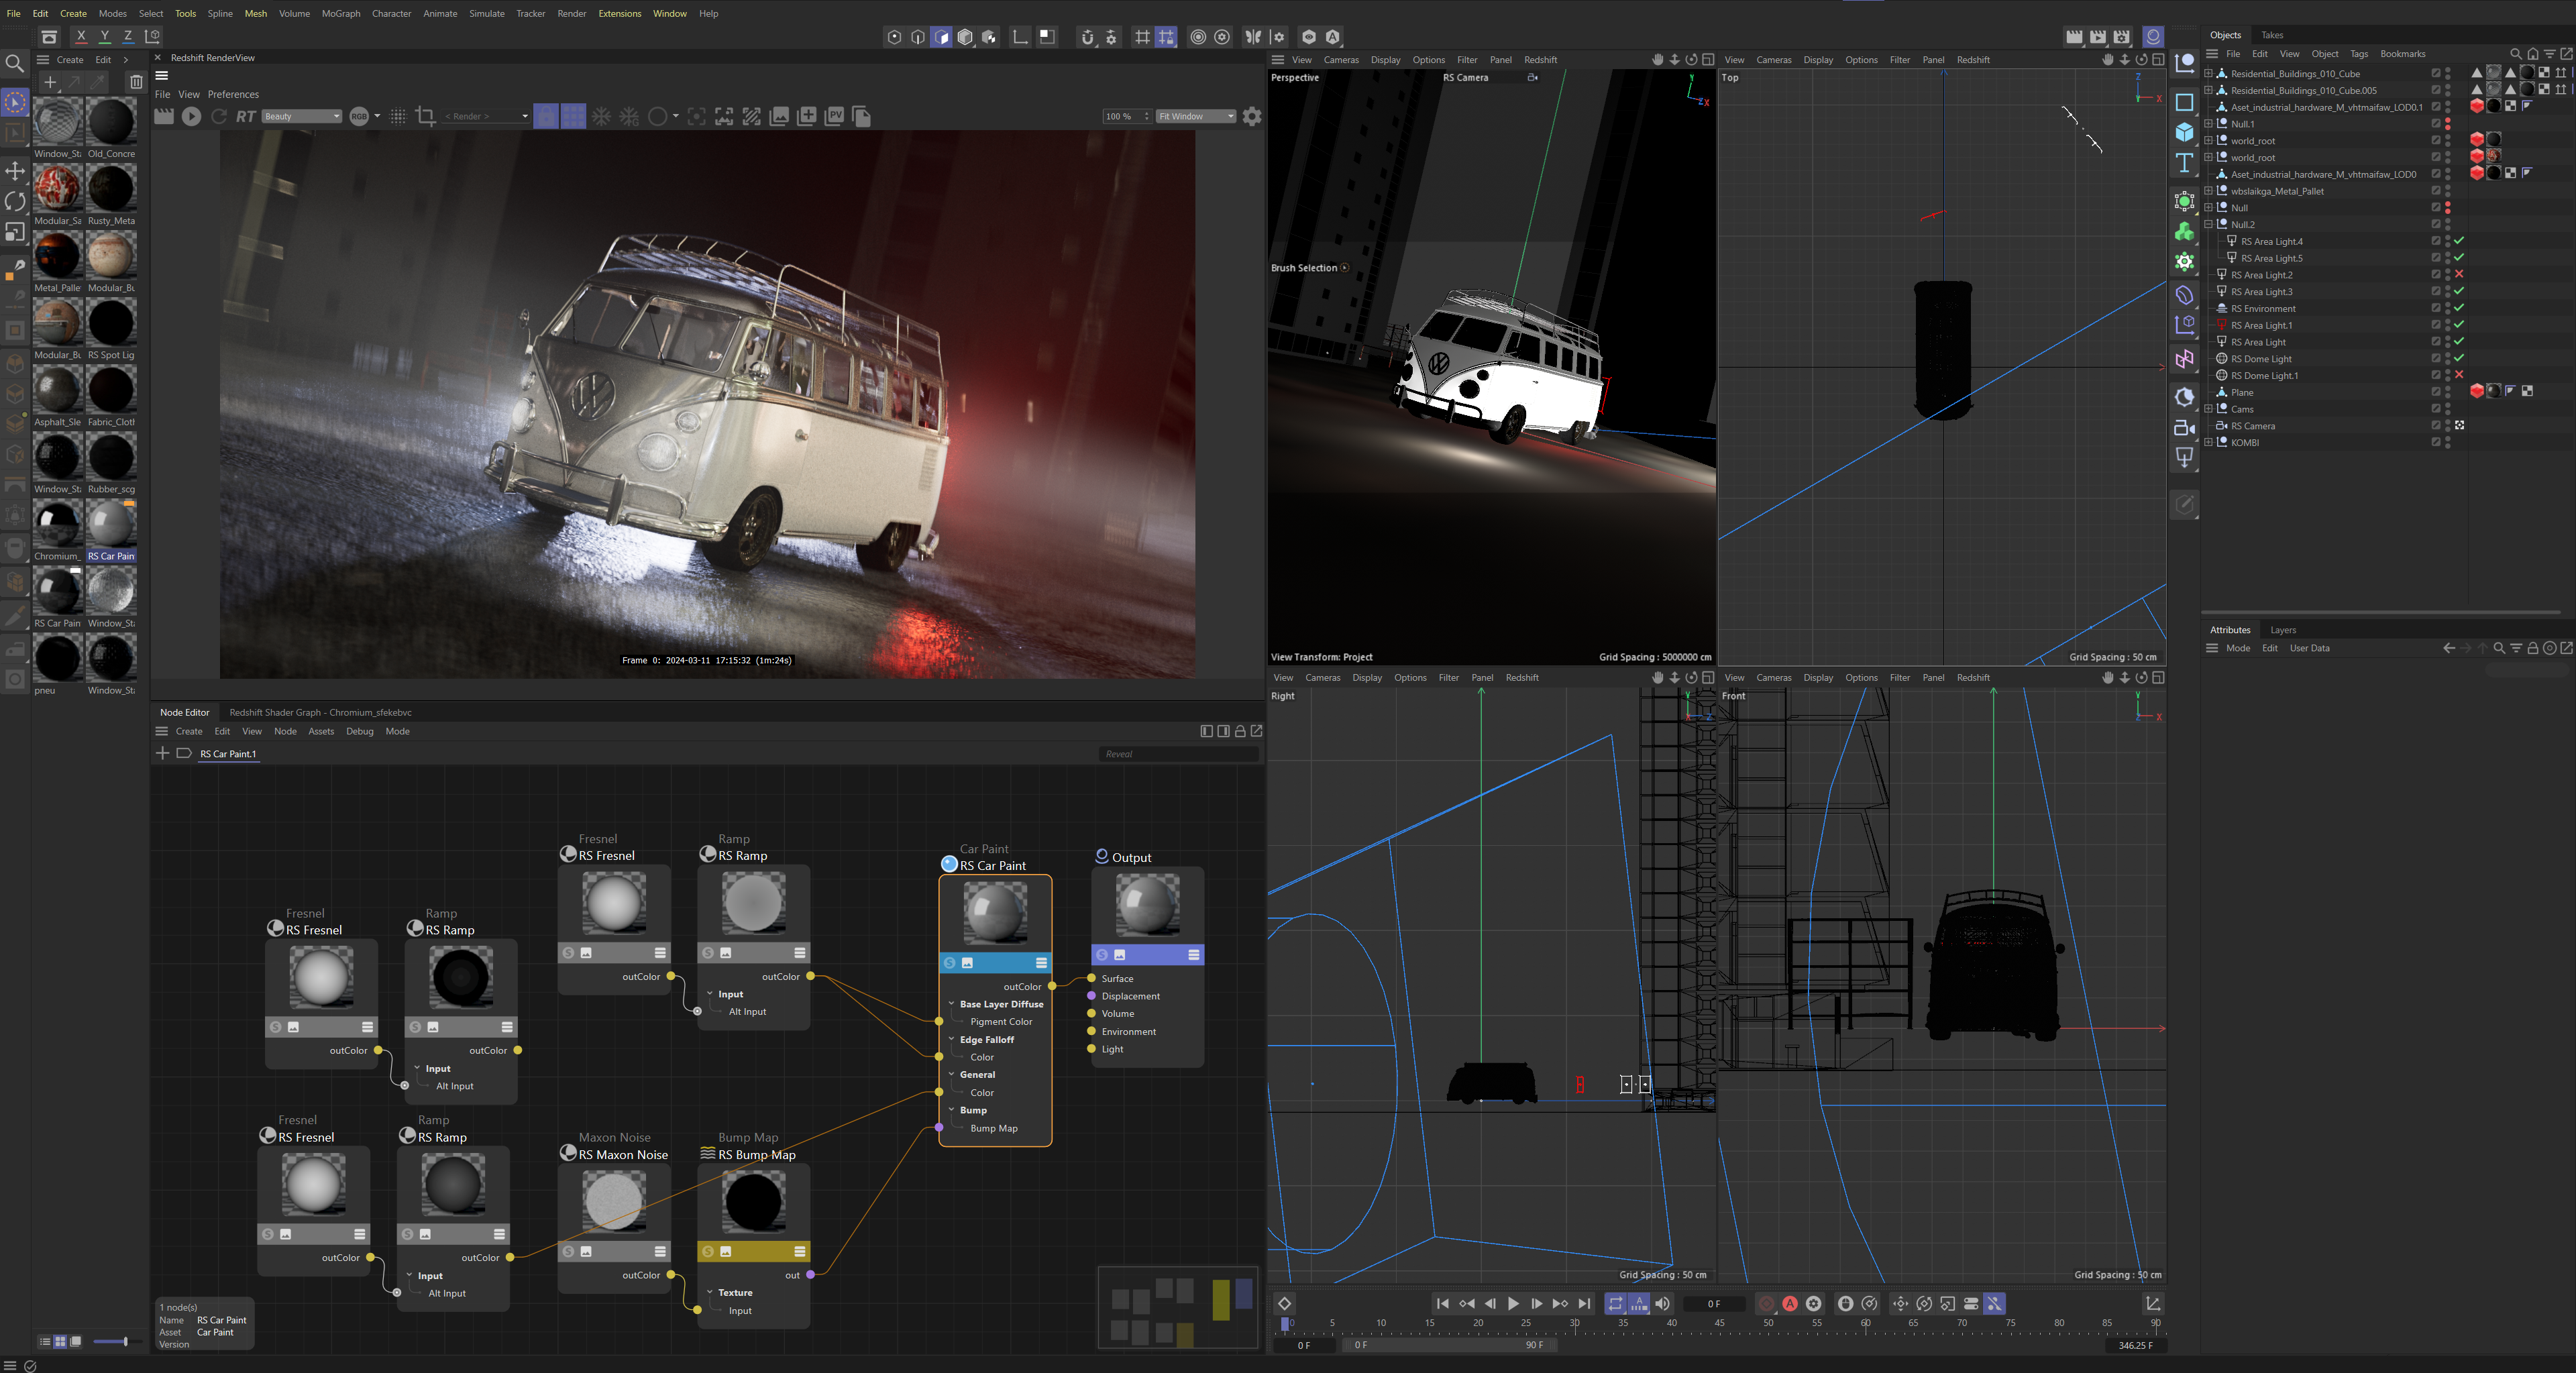
Task: Activate the render region crop icon
Action: coord(425,117)
